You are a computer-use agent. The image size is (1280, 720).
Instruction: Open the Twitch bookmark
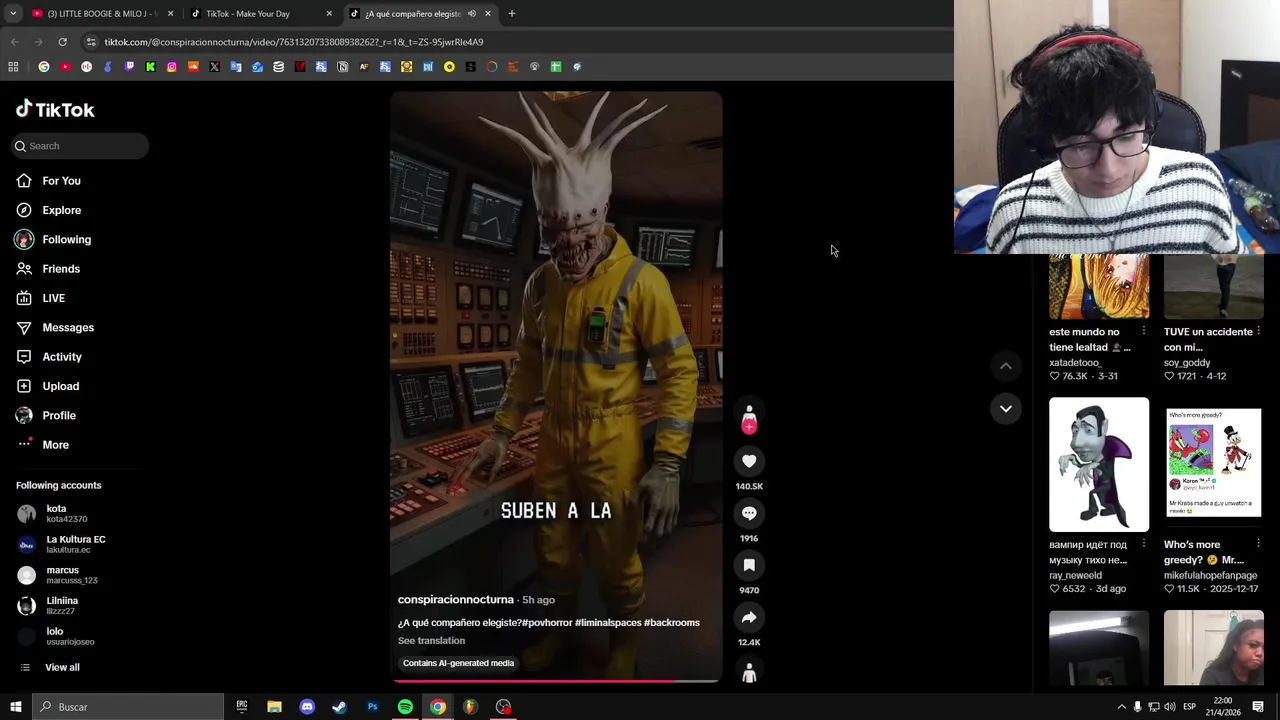point(129,67)
